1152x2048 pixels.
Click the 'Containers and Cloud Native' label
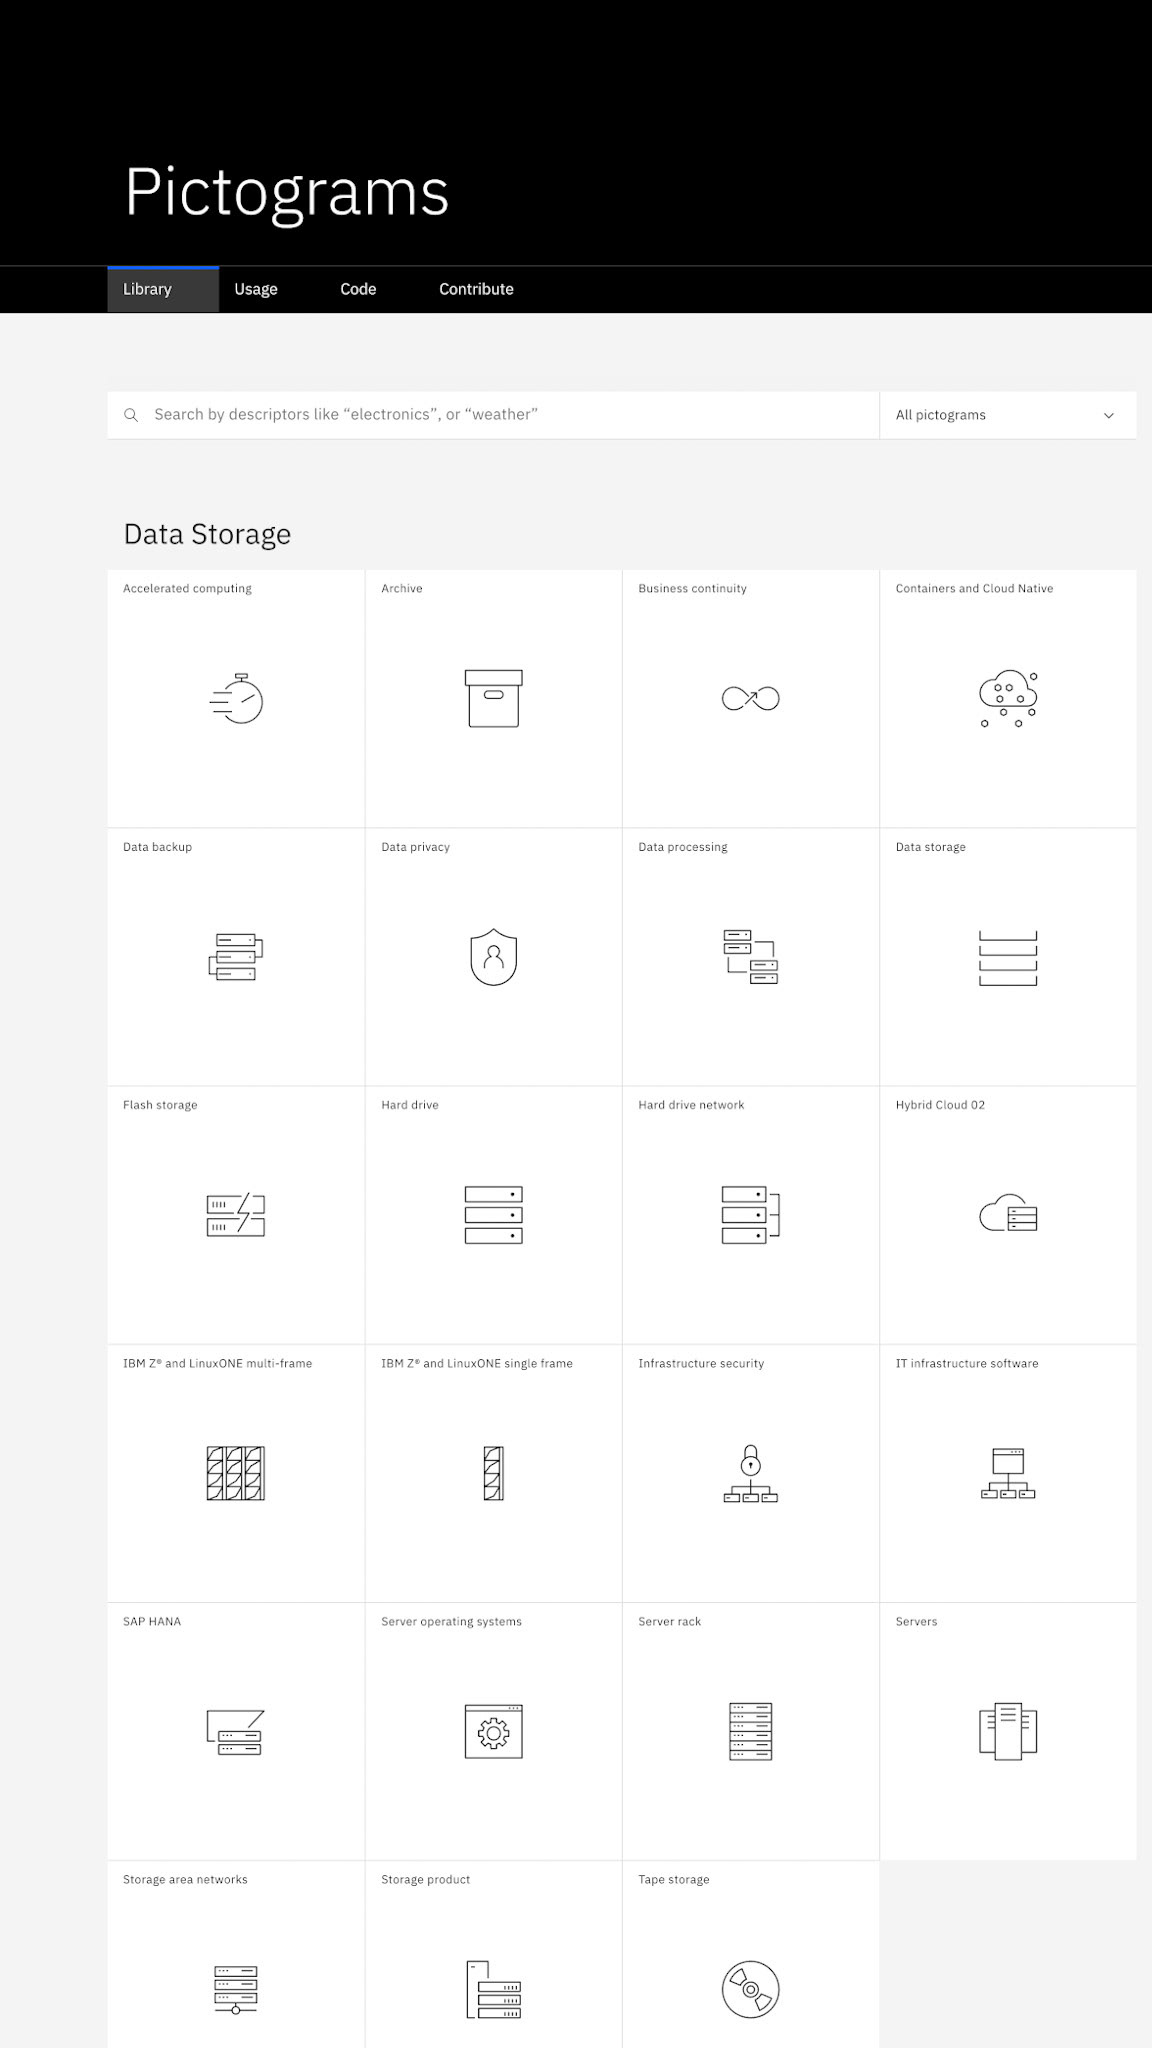click(974, 588)
